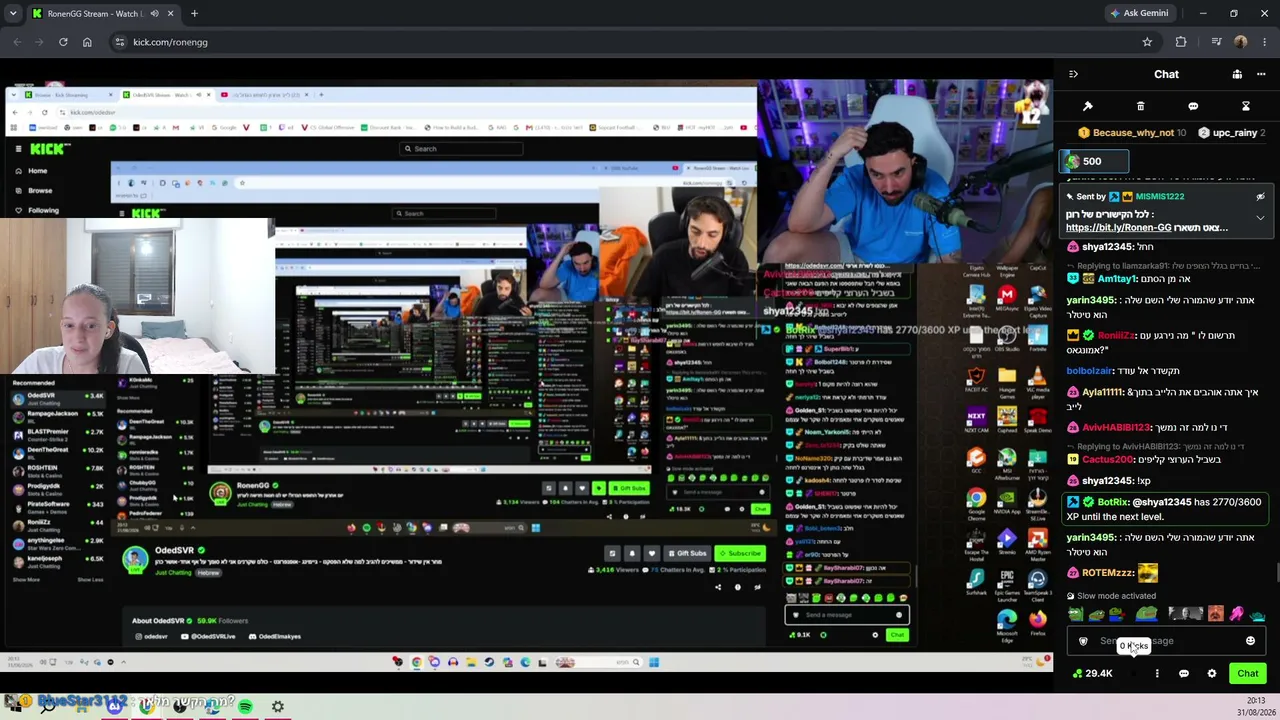Open the vertical three-dot menu below chat
This screenshot has width=1280, height=720.
pos(1157,674)
